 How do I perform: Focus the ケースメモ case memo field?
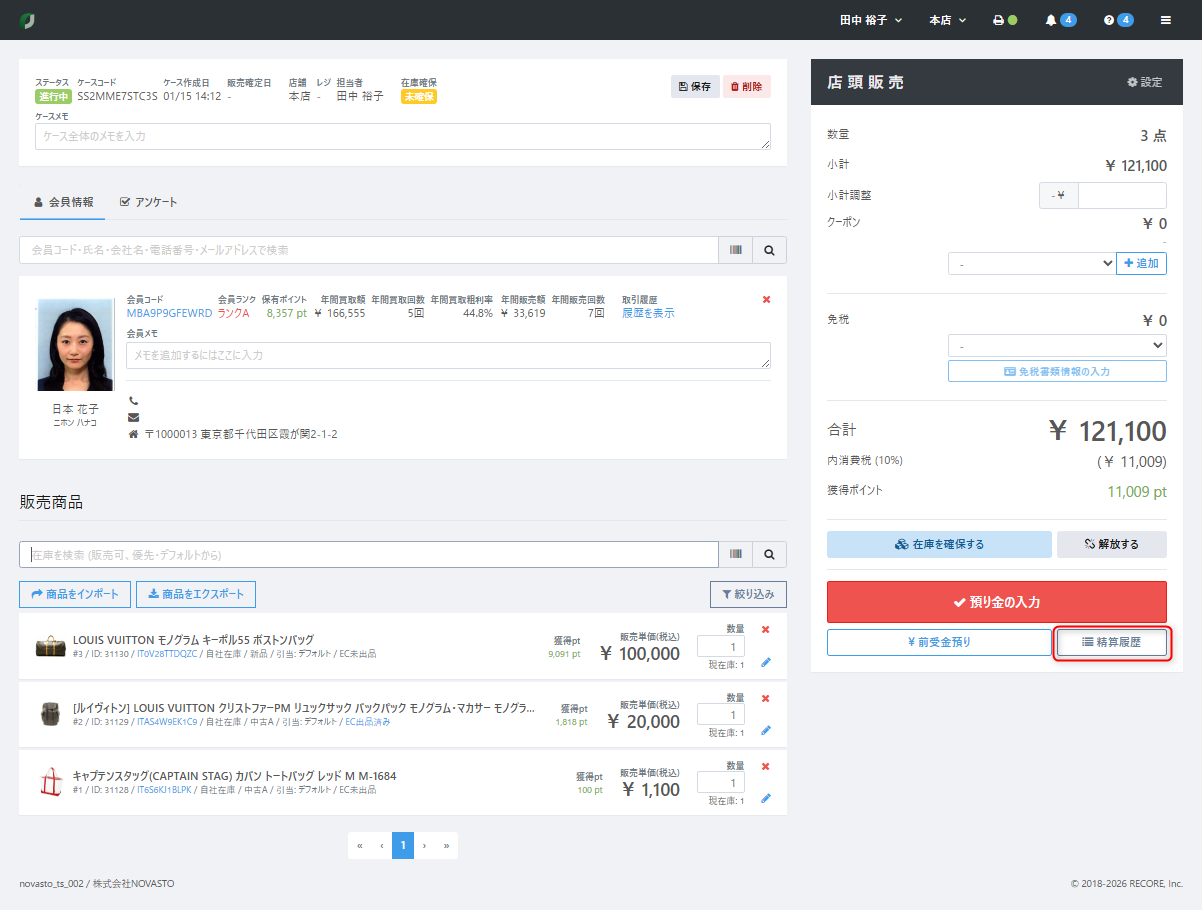pos(403,136)
